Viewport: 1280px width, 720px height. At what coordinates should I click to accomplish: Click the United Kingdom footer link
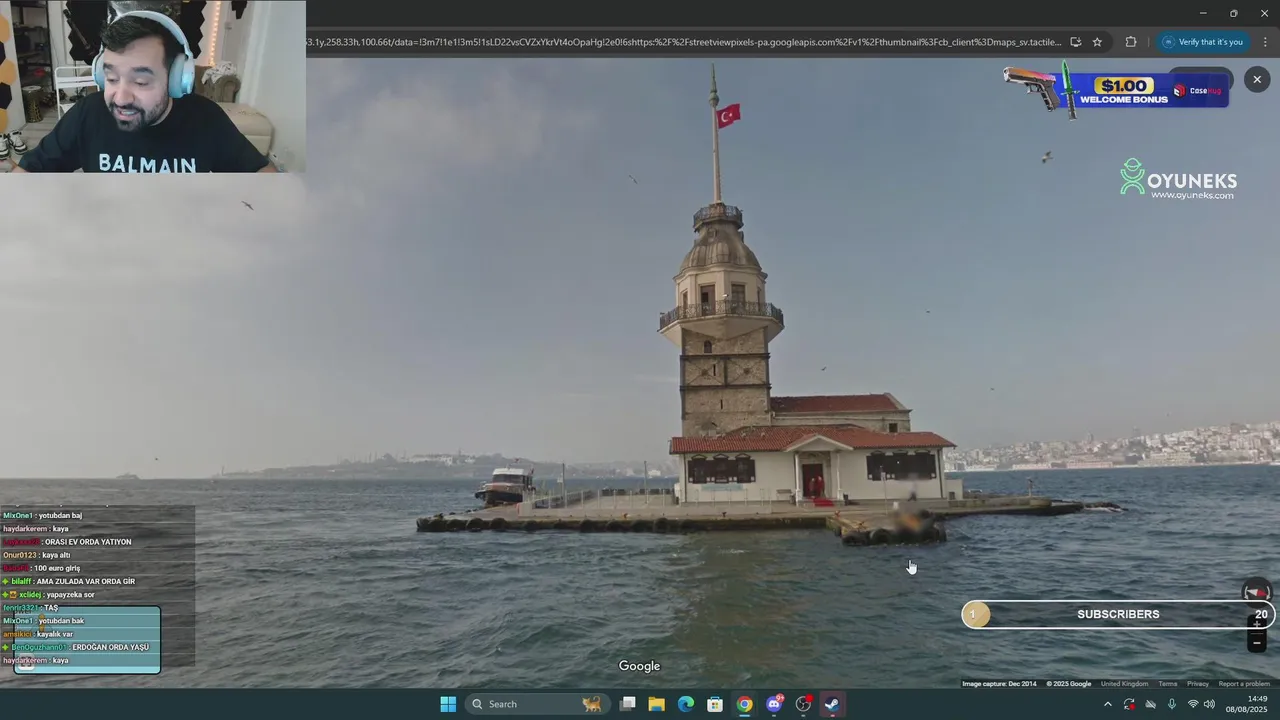pos(1124,684)
